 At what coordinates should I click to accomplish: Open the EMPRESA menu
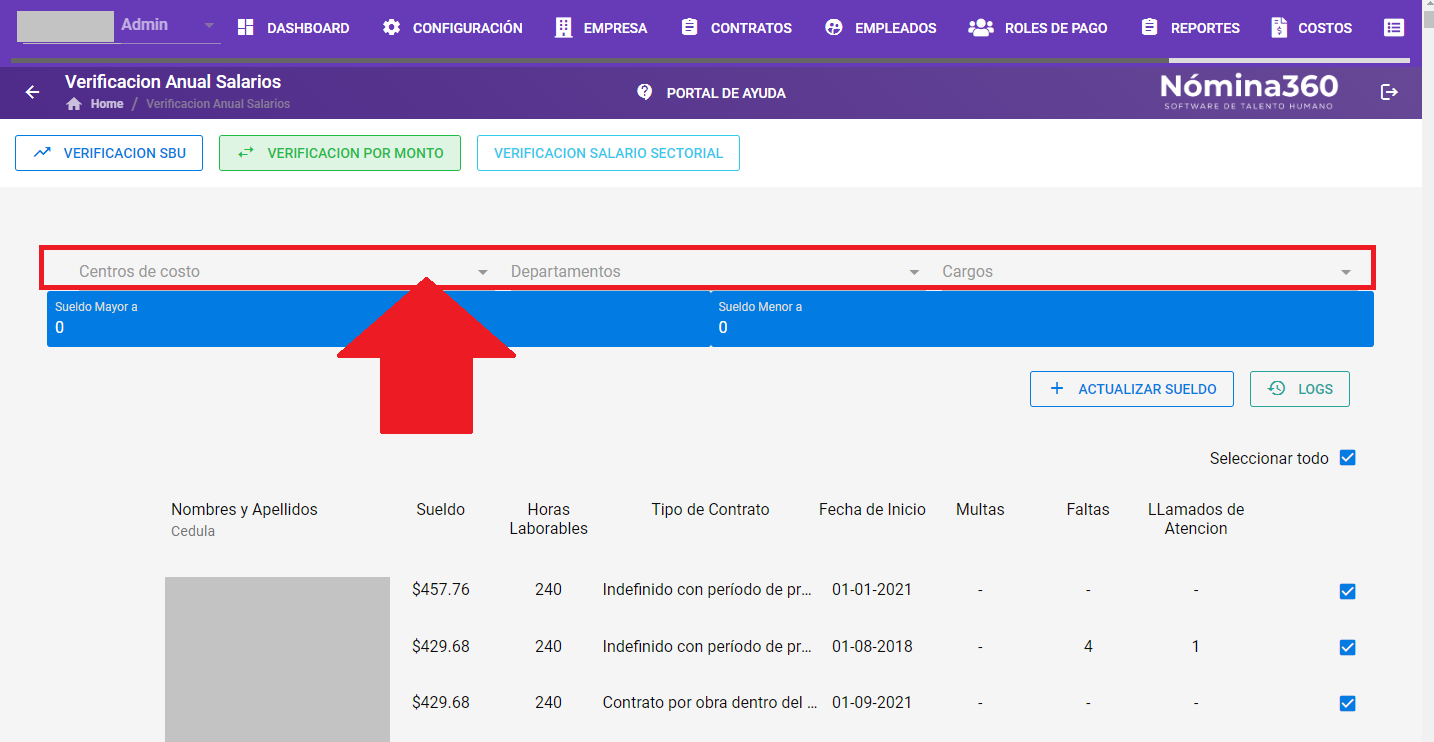tap(602, 28)
